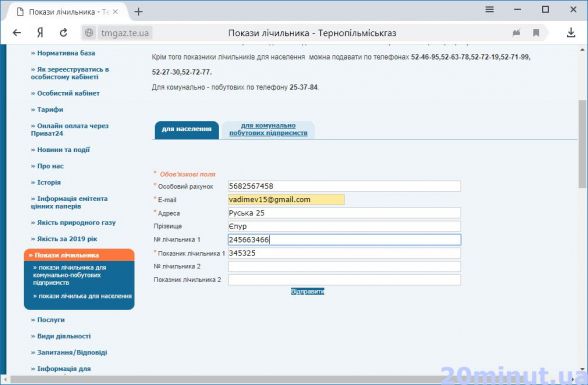Click the bookmark icon in address bar
This screenshot has width=588, height=385.
point(536,33)
